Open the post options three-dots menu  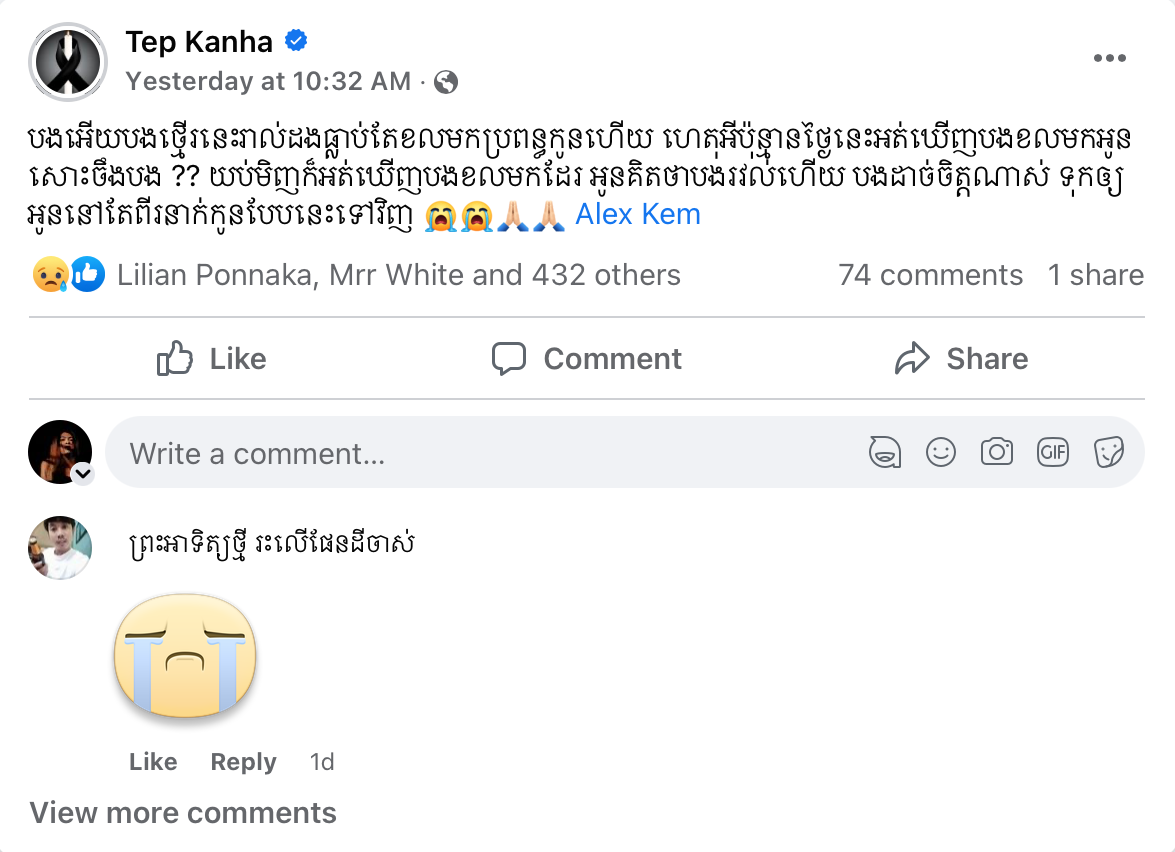1109,59
